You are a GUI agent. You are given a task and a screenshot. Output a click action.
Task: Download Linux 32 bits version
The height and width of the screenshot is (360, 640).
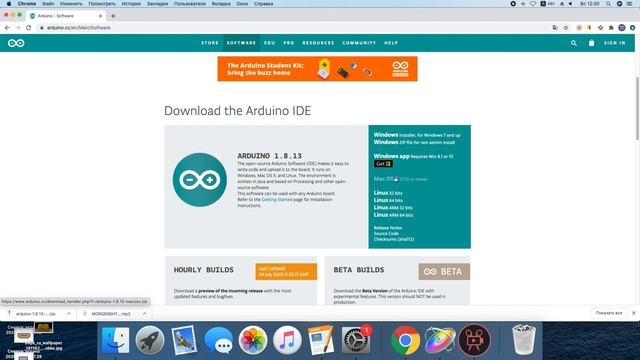pos(388,193)
